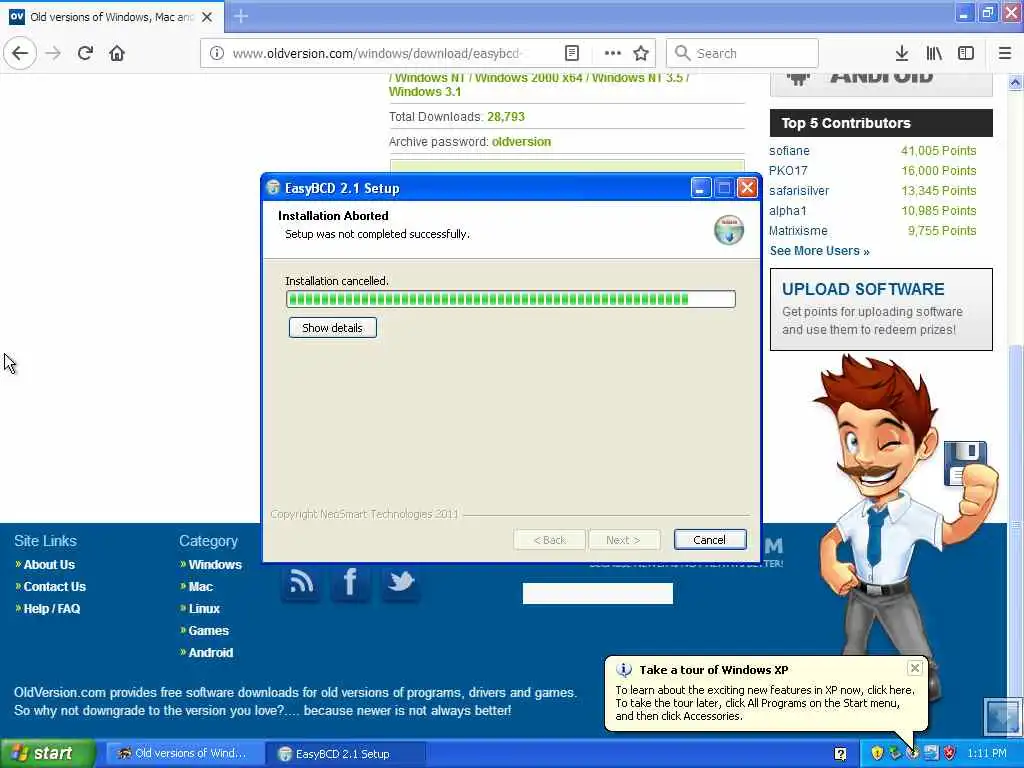Click the white footer input field
This screenshot has height=768, width=1024.
click(x=598, y=593)
